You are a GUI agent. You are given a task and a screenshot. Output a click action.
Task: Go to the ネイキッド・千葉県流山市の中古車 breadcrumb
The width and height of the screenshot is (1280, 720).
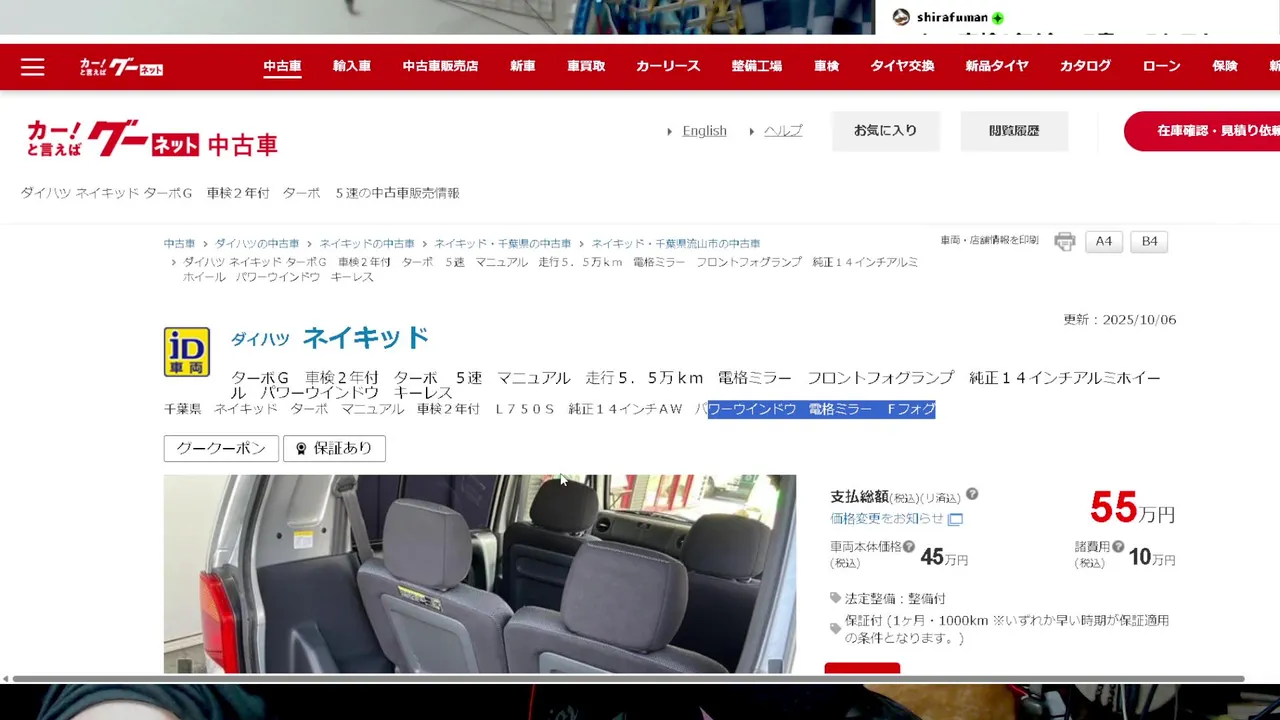coord(676,244)
